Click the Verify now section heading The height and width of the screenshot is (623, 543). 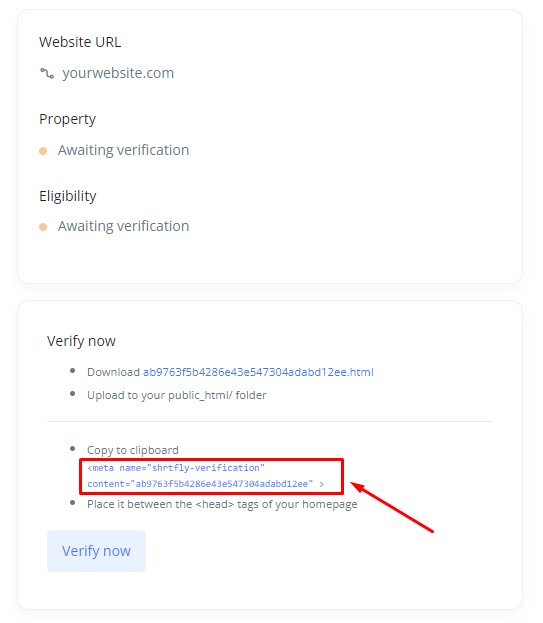pyautogui.click(x=81, y=341)
